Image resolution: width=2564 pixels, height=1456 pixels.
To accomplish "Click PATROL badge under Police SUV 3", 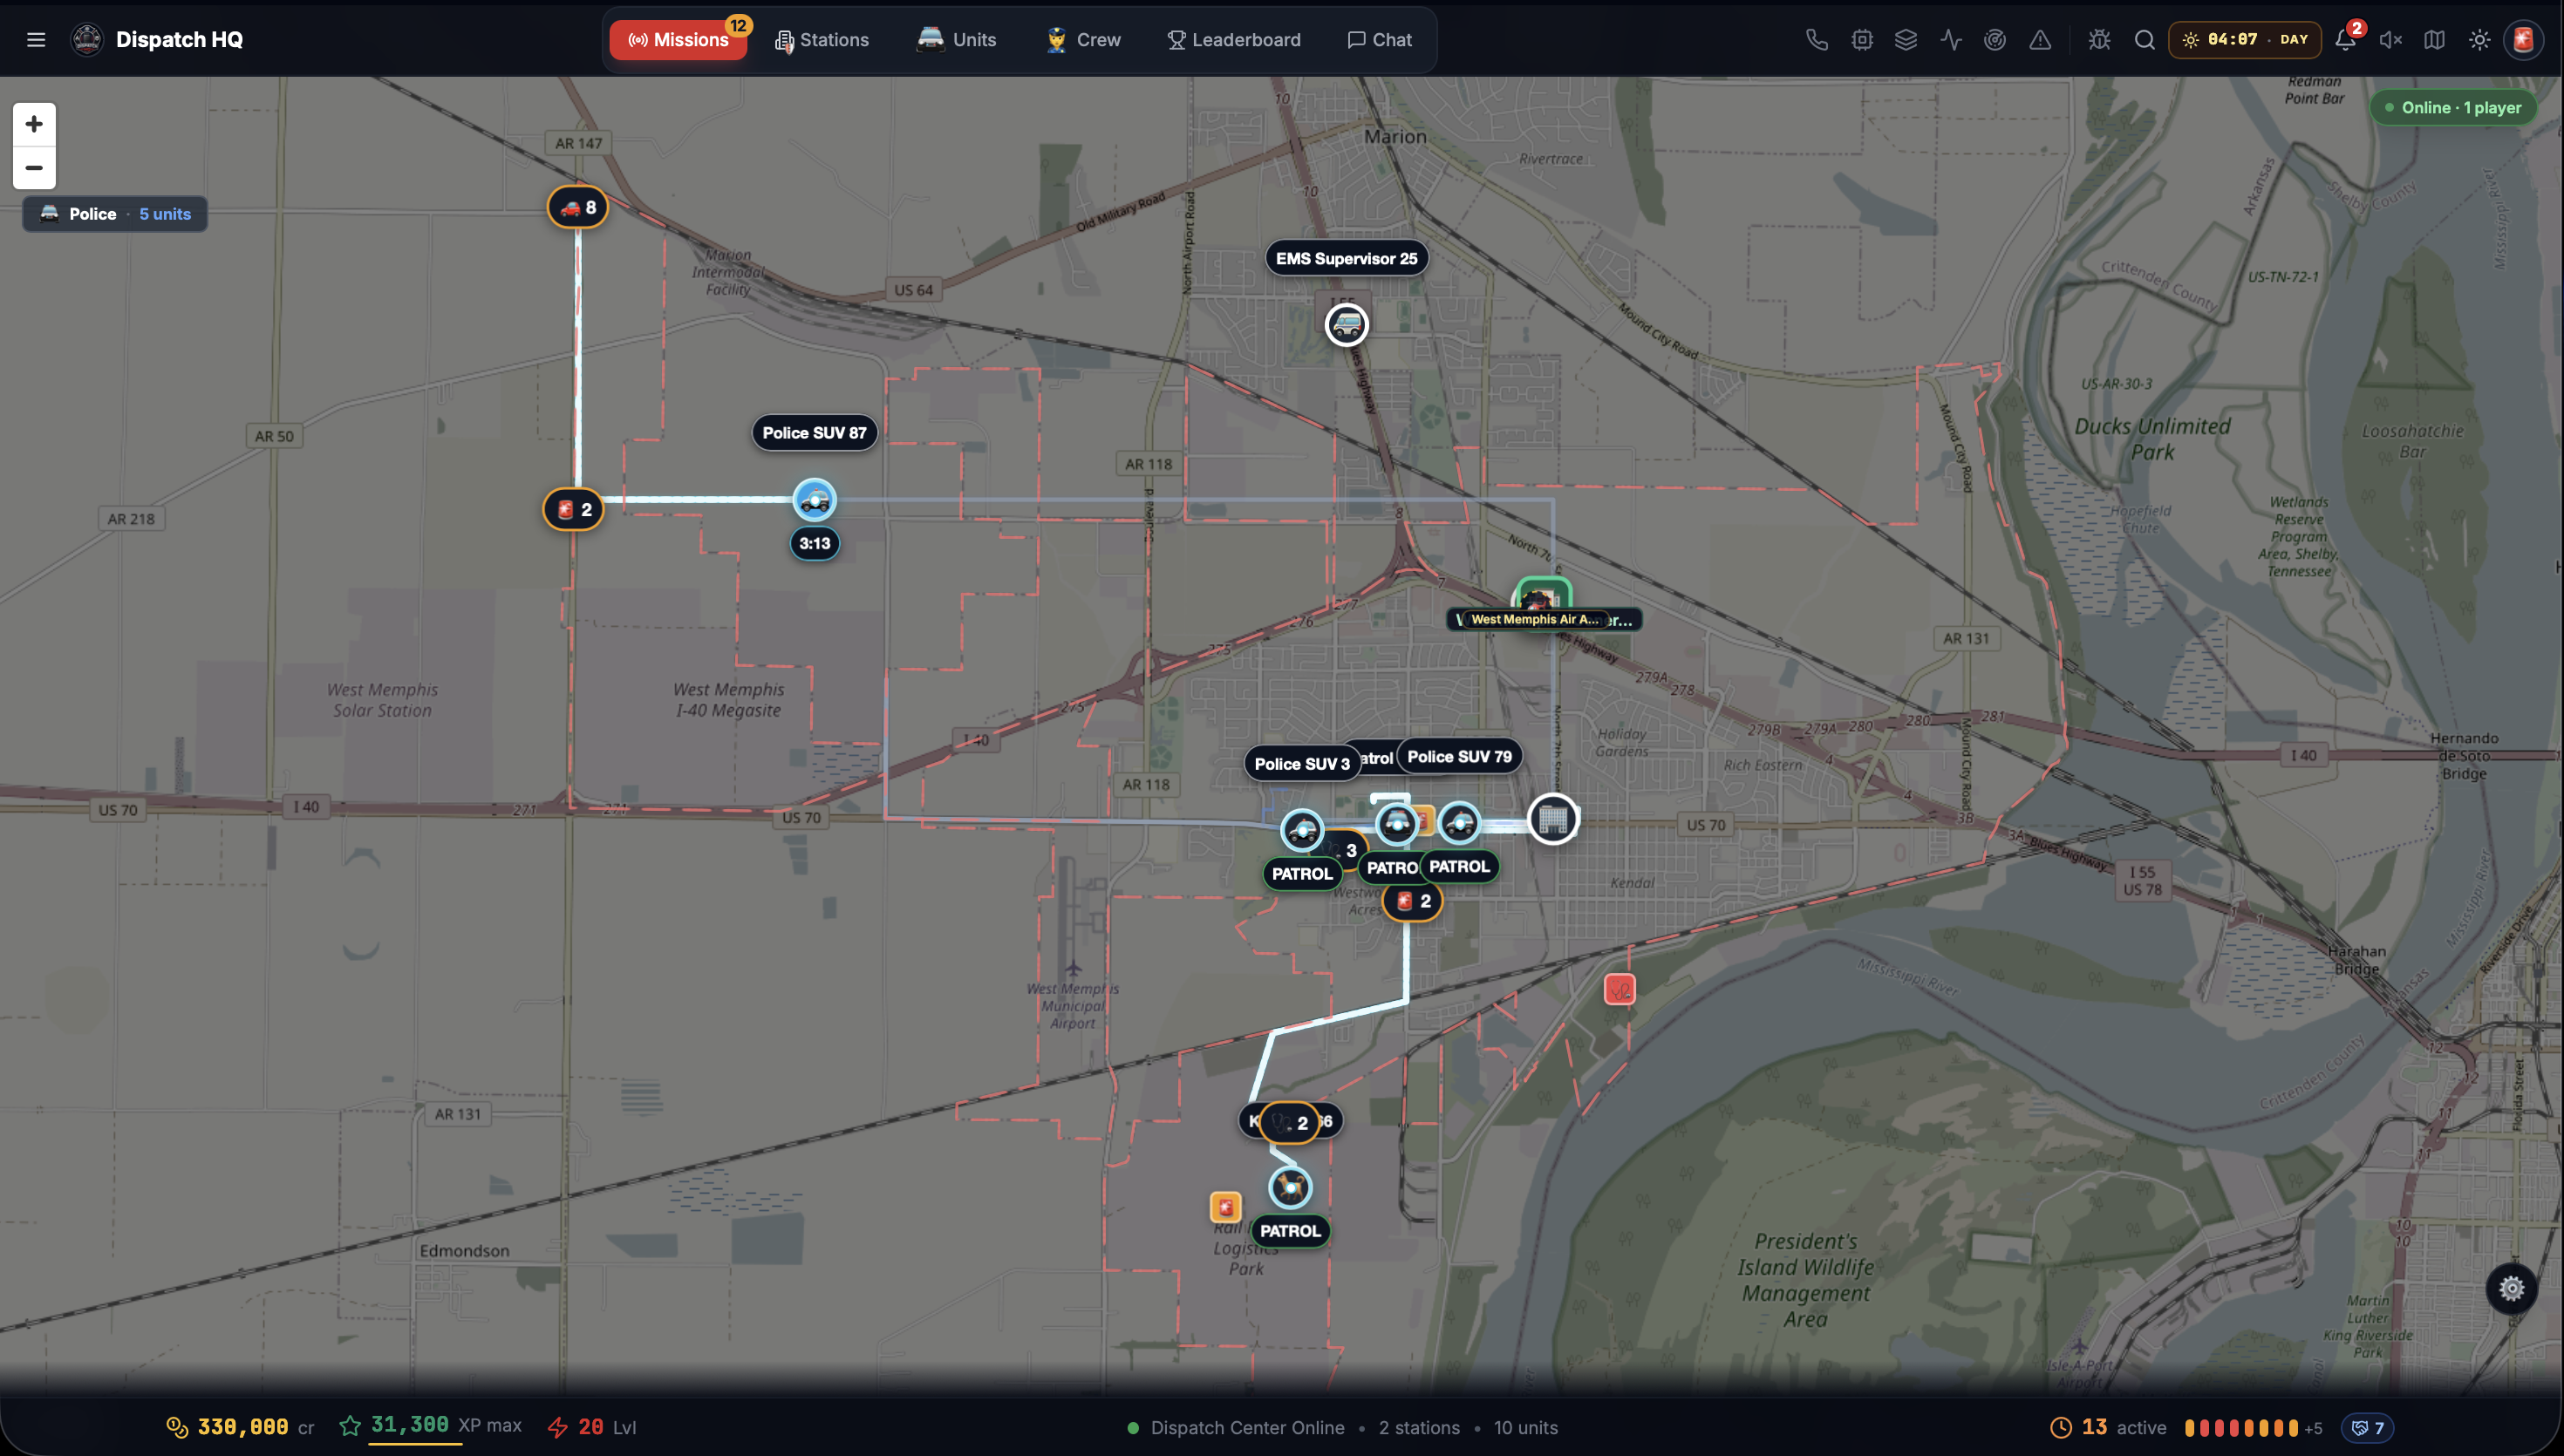I will click(x=1302, y=874).
